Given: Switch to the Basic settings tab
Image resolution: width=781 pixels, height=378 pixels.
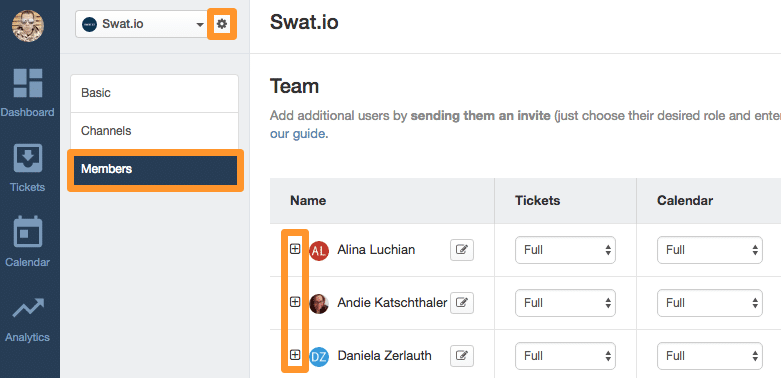Looking at the screenshot, I should coord(154,93).
